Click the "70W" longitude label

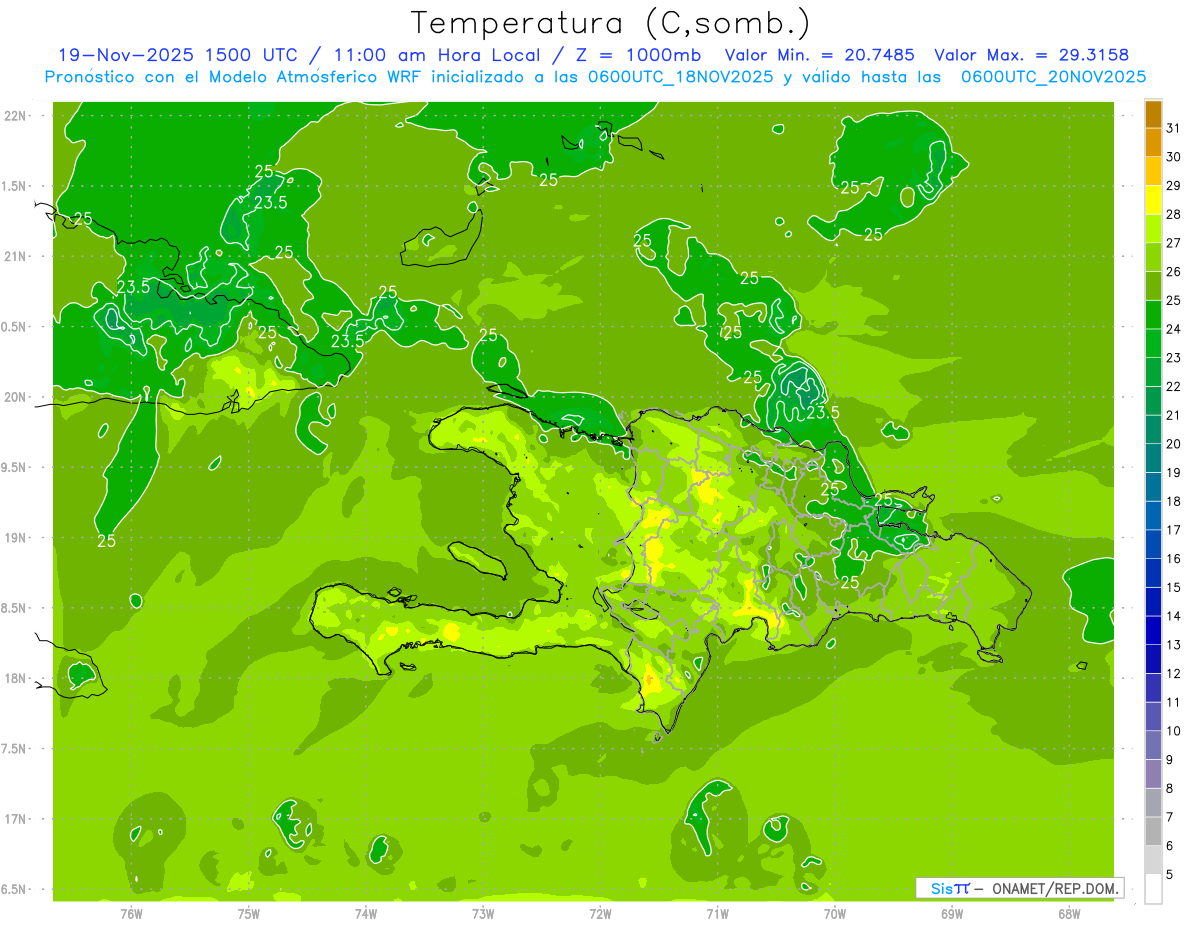point(835,914)
